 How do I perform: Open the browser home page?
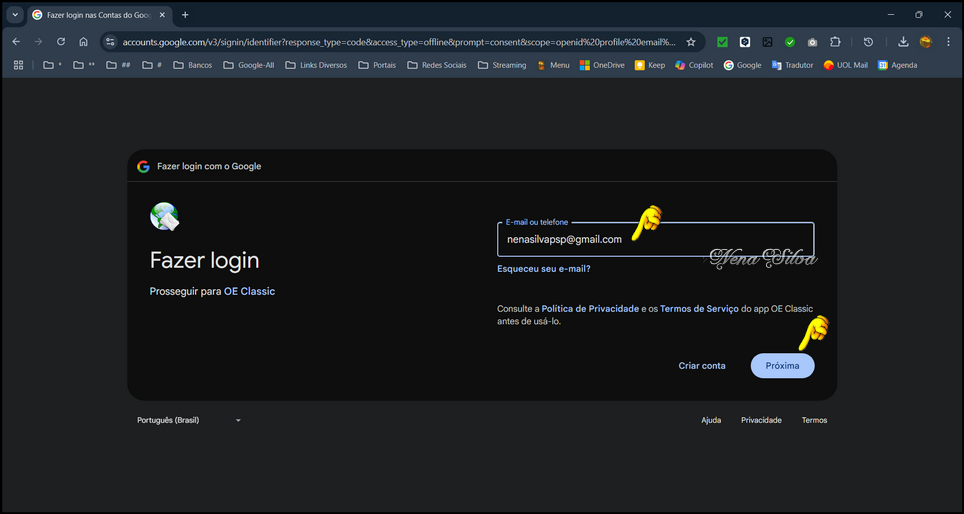tap(84, 42)
